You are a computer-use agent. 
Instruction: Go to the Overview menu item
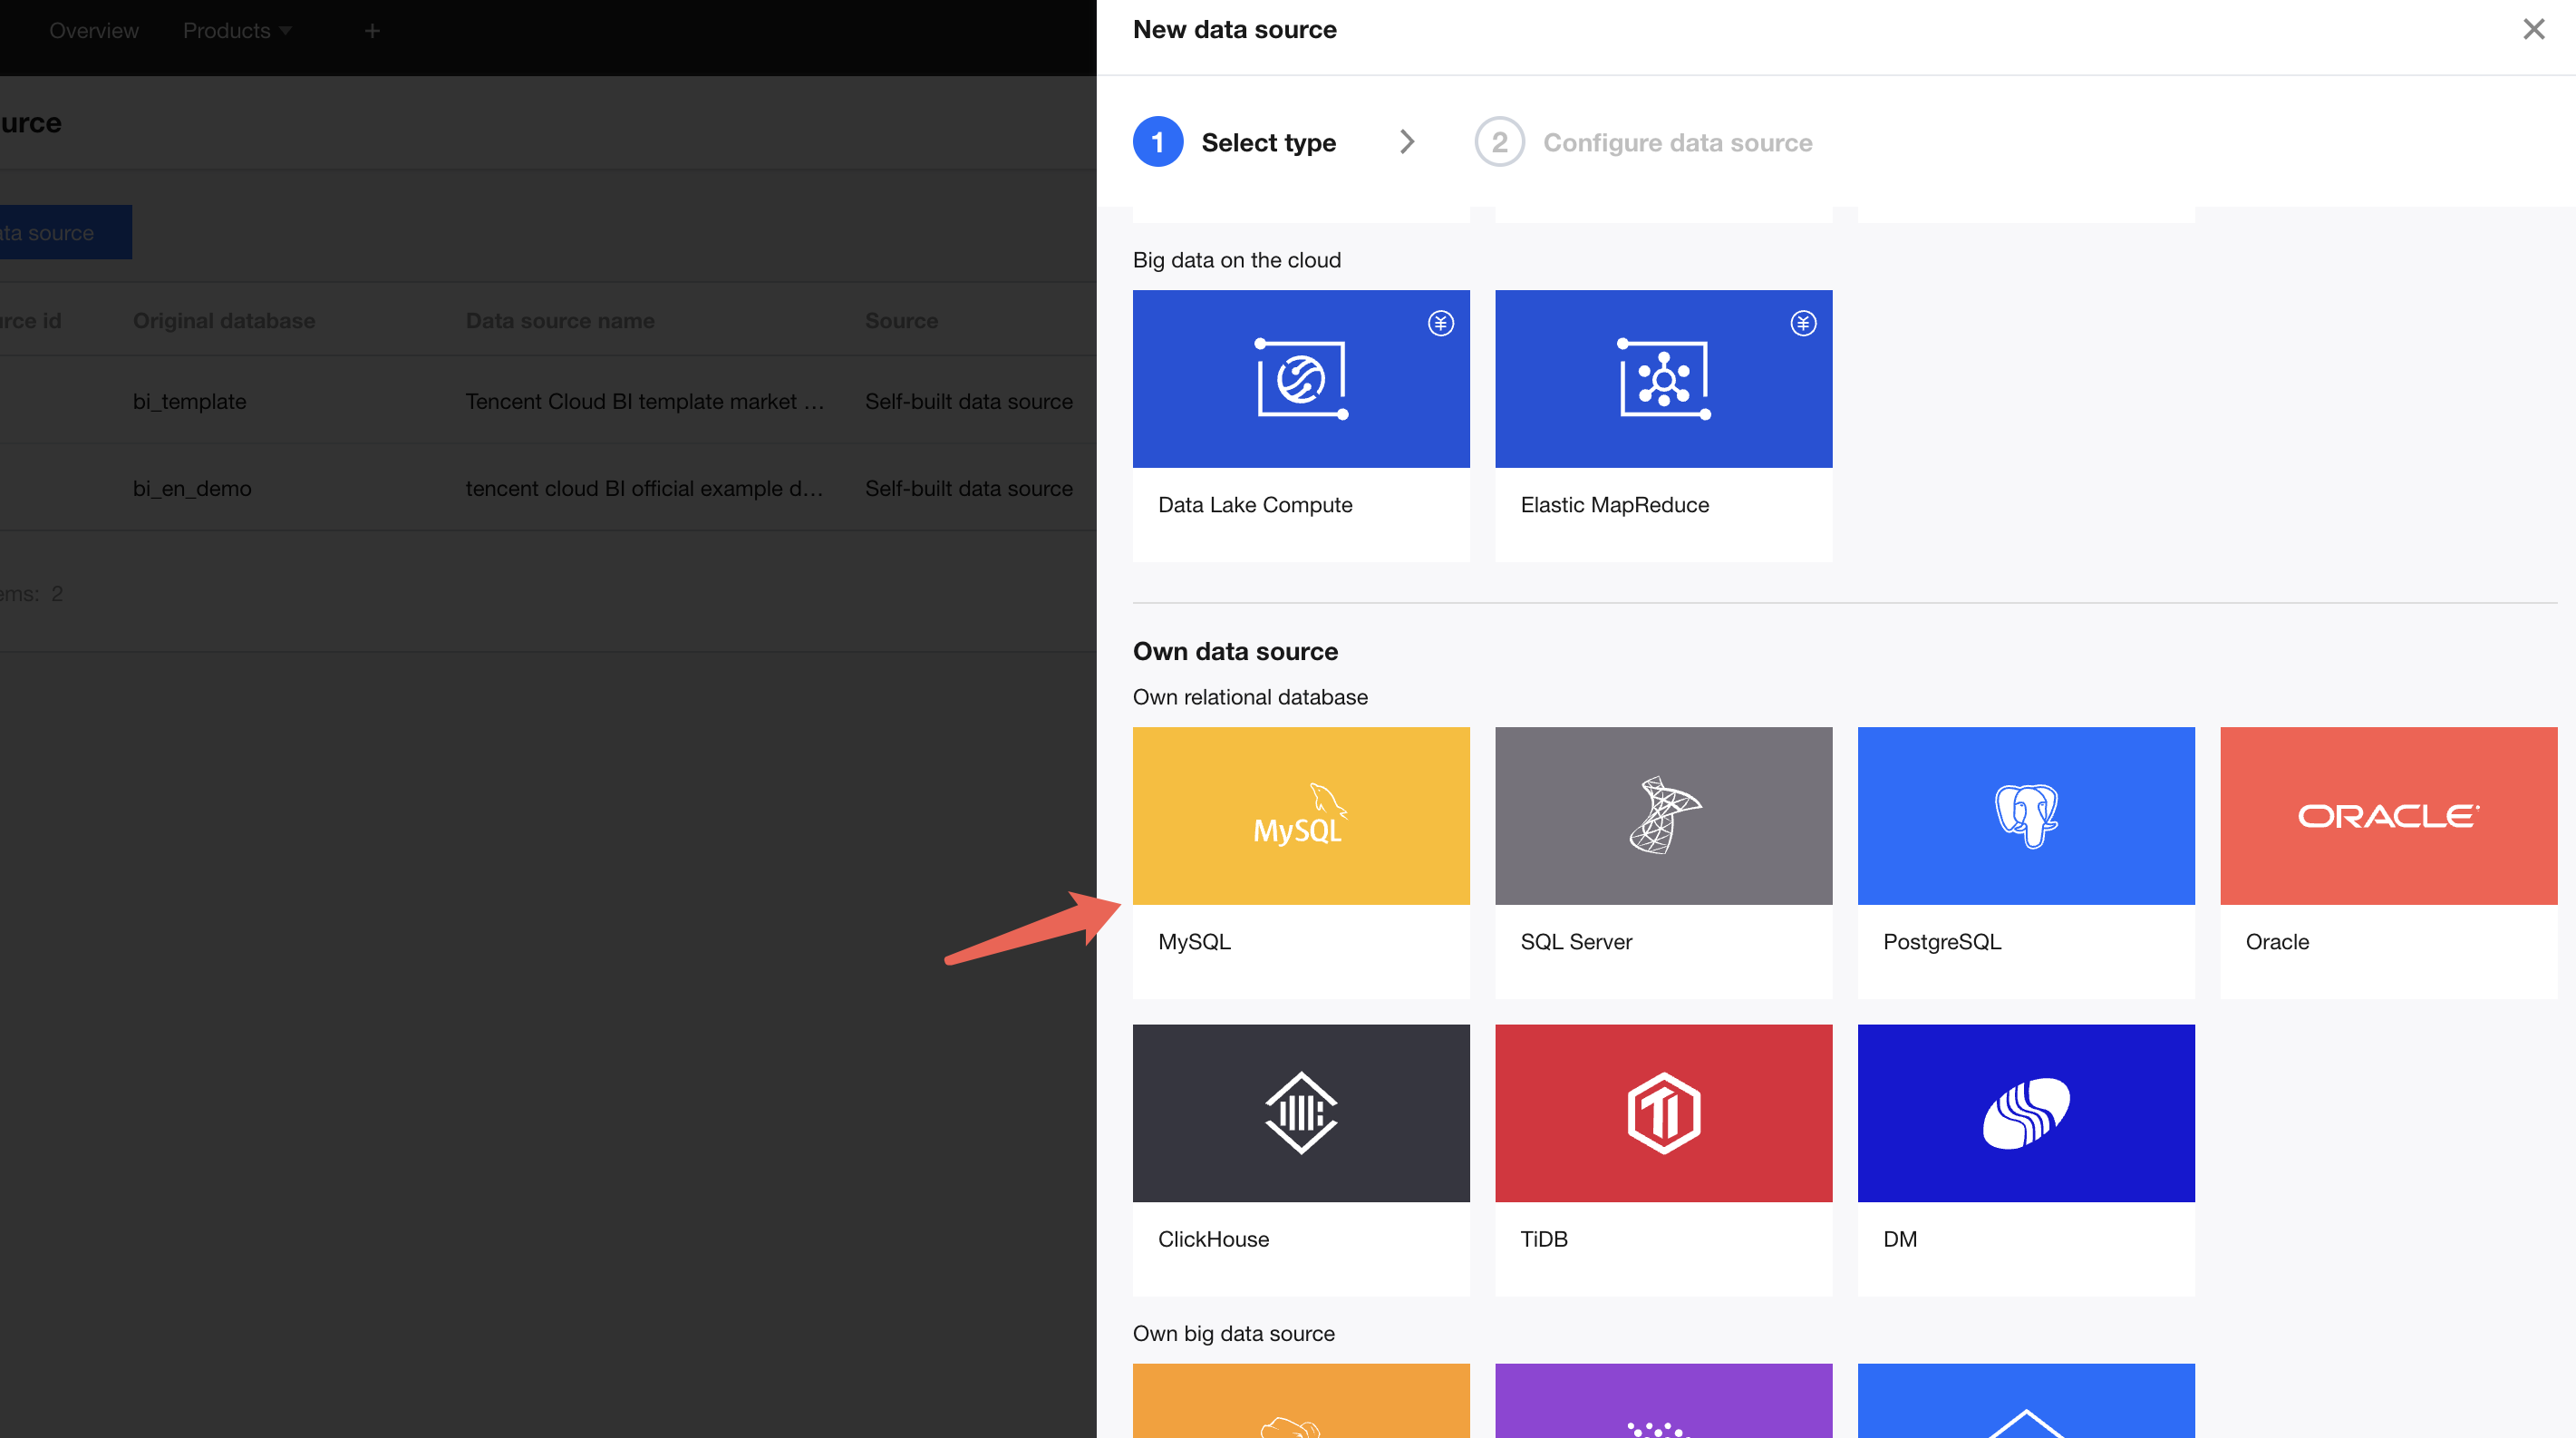tap(94, 31)
